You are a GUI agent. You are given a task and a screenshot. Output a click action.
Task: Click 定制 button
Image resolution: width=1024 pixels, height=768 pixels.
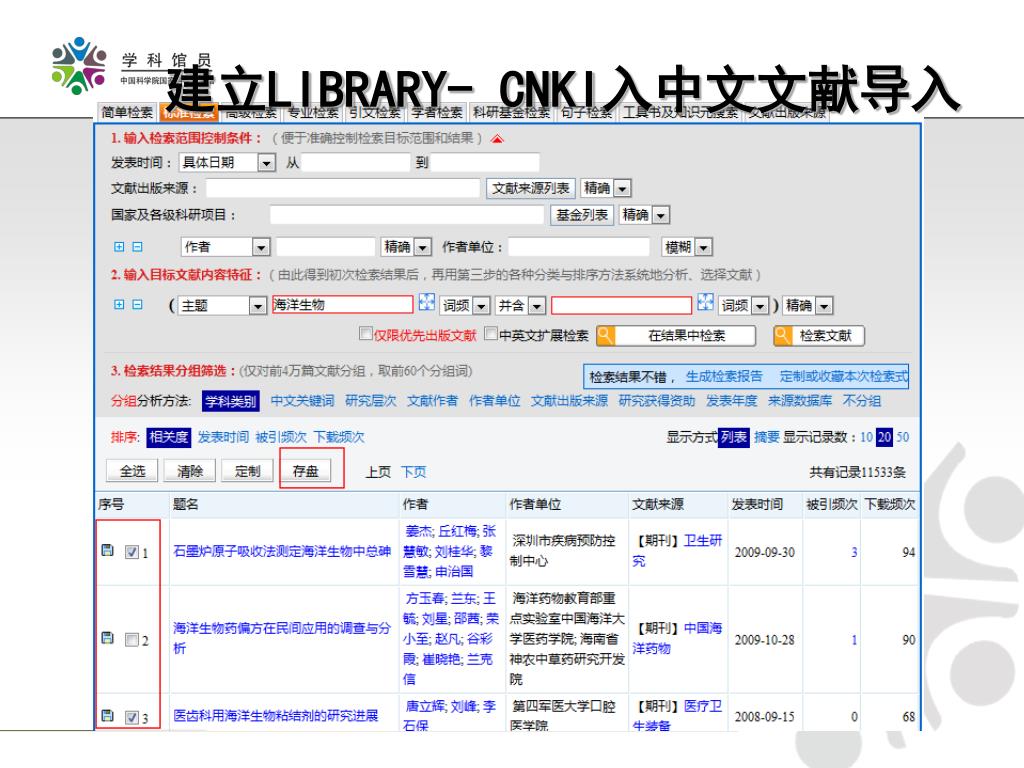pyautogui.click(x=247, y=471)
